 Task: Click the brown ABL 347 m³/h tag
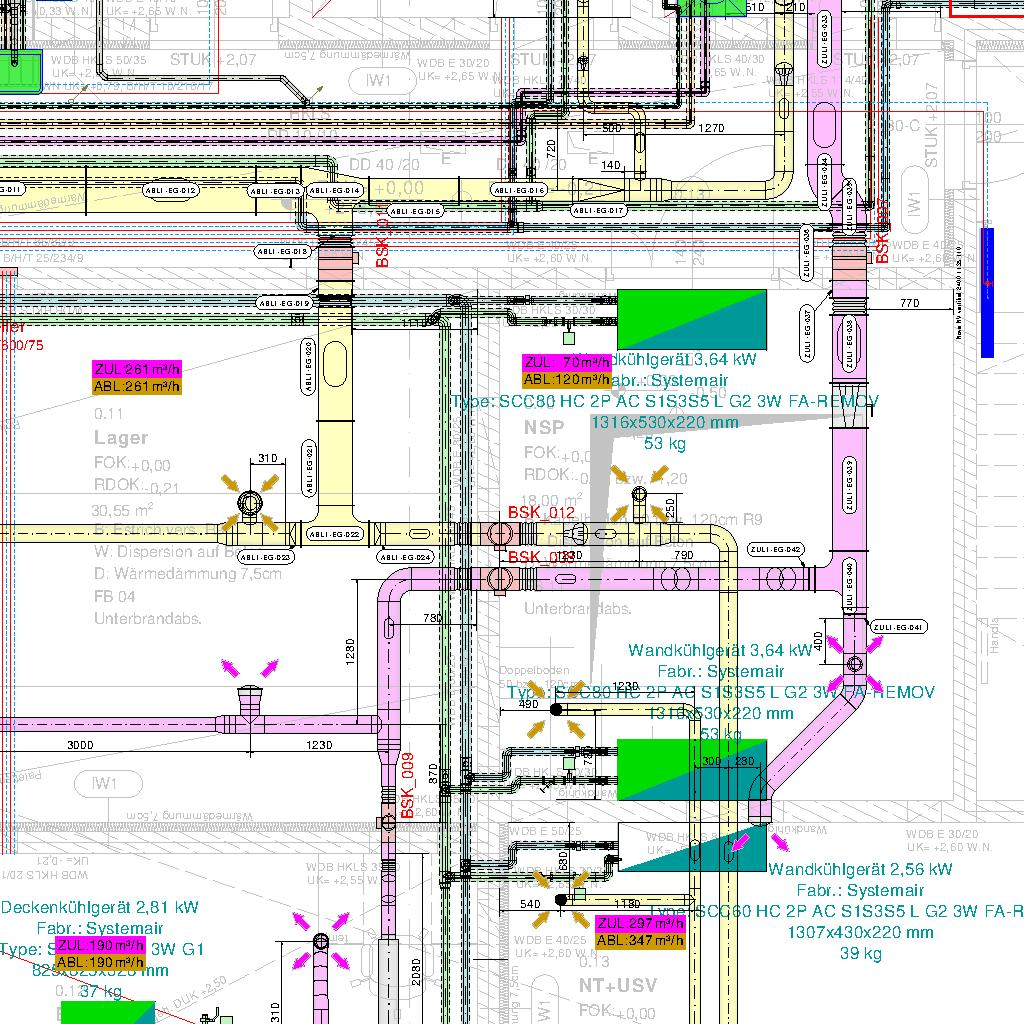(x=640, y=940)
